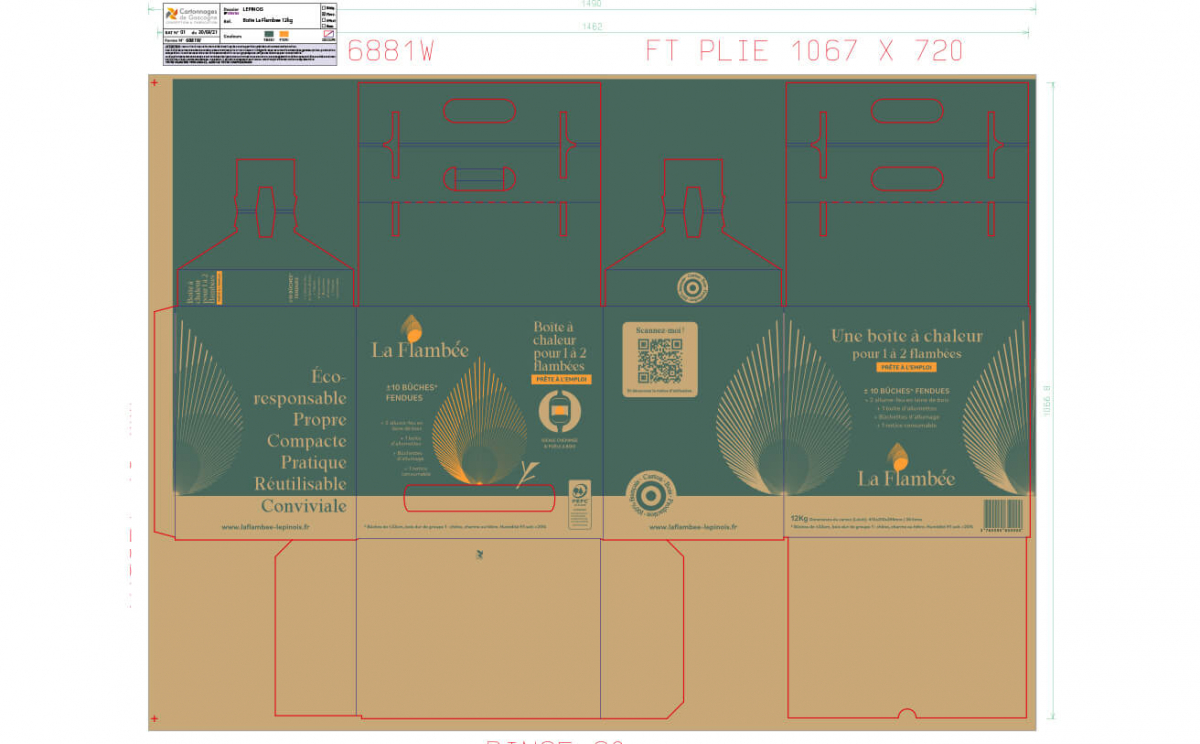Screen dimensions: 1200x744
Task: Click the red '6881W' label
Action: [391, 52]
